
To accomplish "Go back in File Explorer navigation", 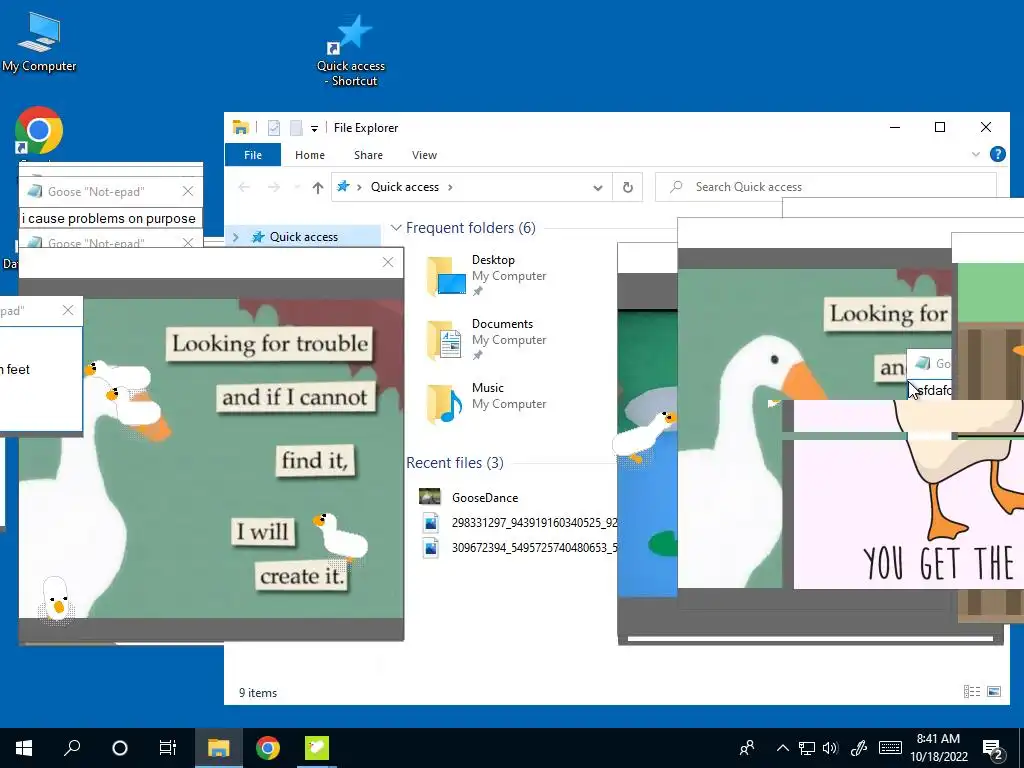I will pos(244,187).
